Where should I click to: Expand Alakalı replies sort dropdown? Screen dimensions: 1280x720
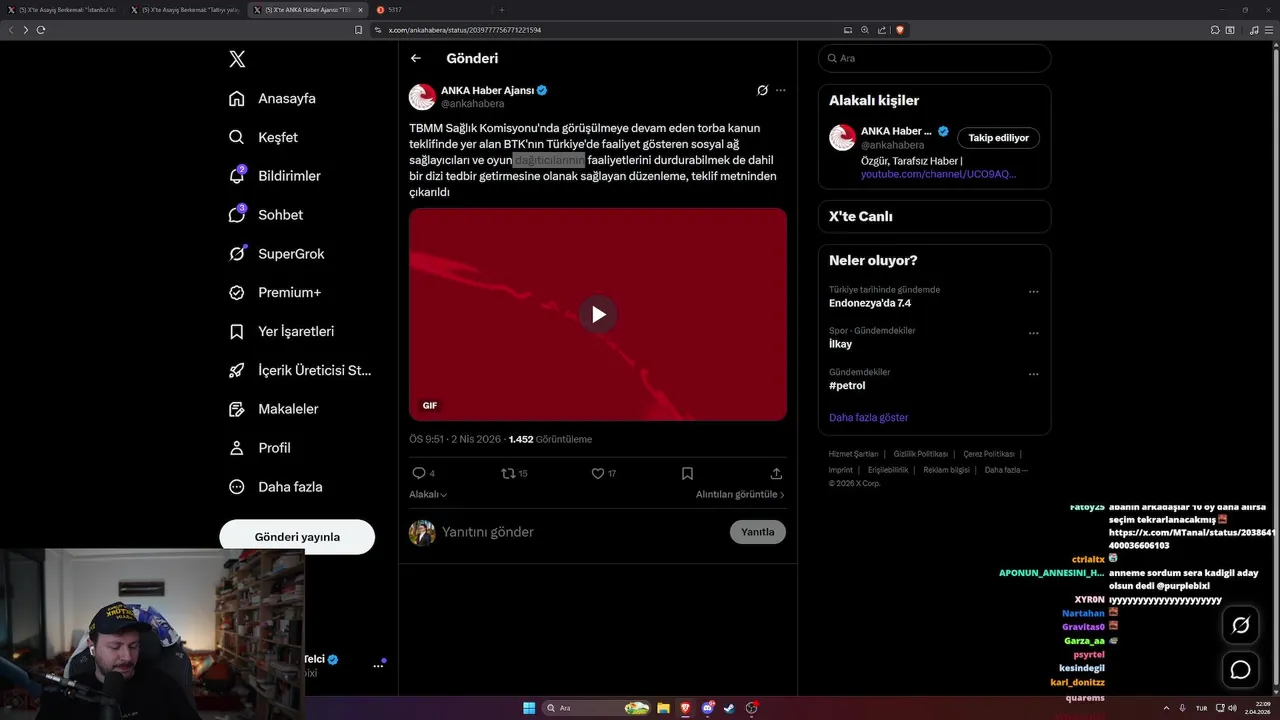tap(428, 494)
